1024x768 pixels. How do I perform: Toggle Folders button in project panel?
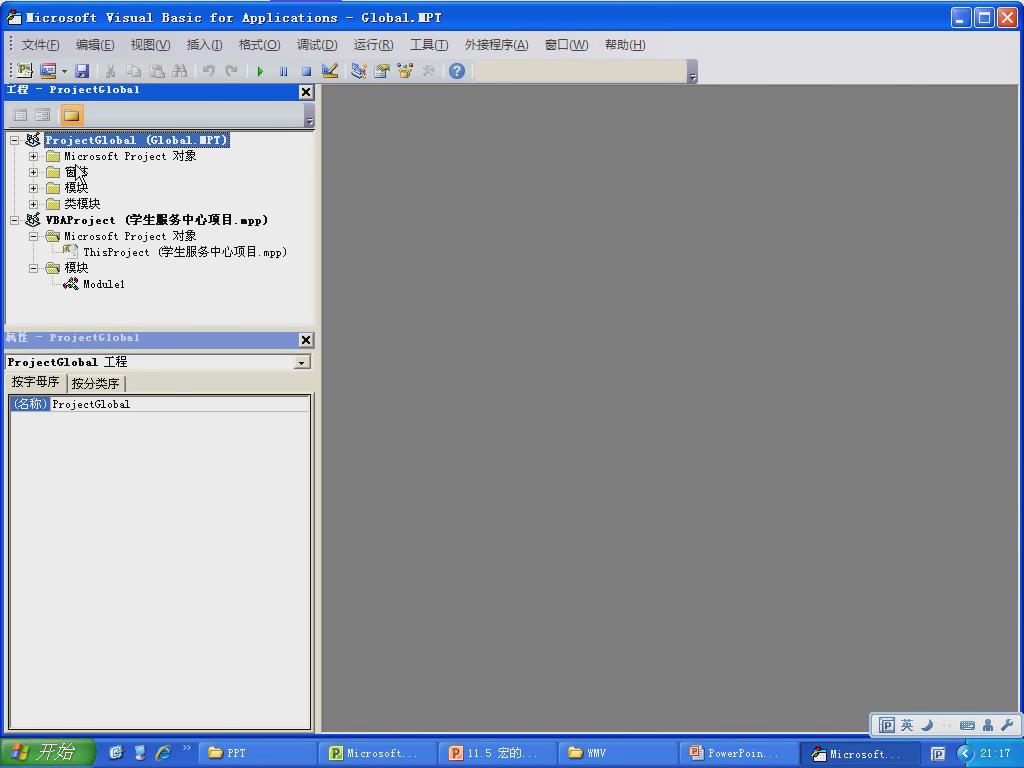point(71,116)
